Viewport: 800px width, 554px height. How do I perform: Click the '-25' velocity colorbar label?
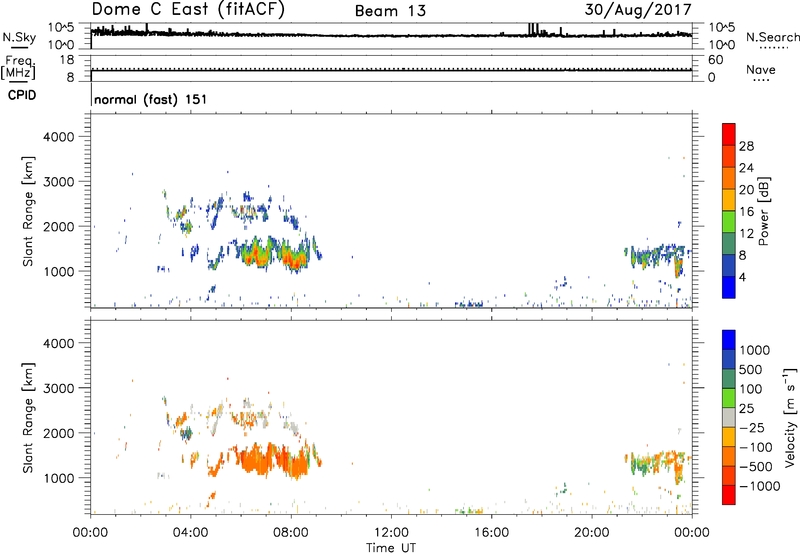[752, 428]
